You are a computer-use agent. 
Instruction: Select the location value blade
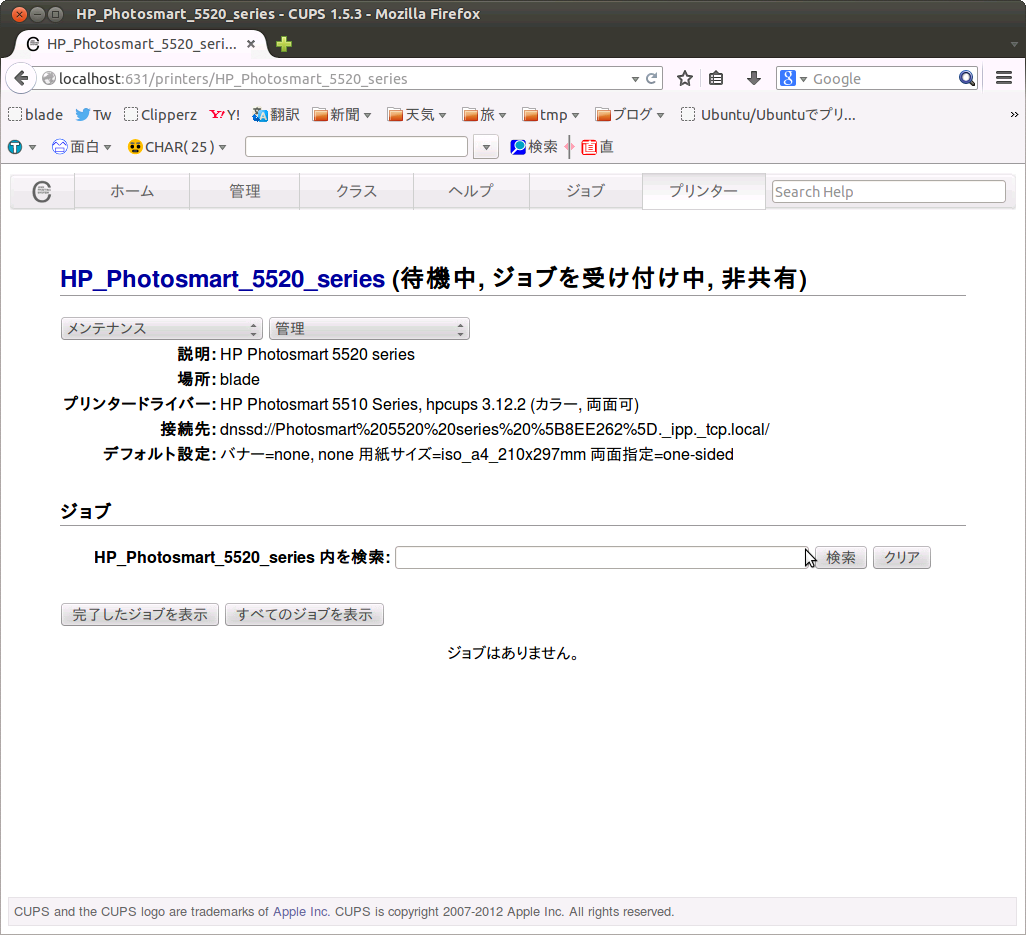pyautogui.click(x=239, y=379)
